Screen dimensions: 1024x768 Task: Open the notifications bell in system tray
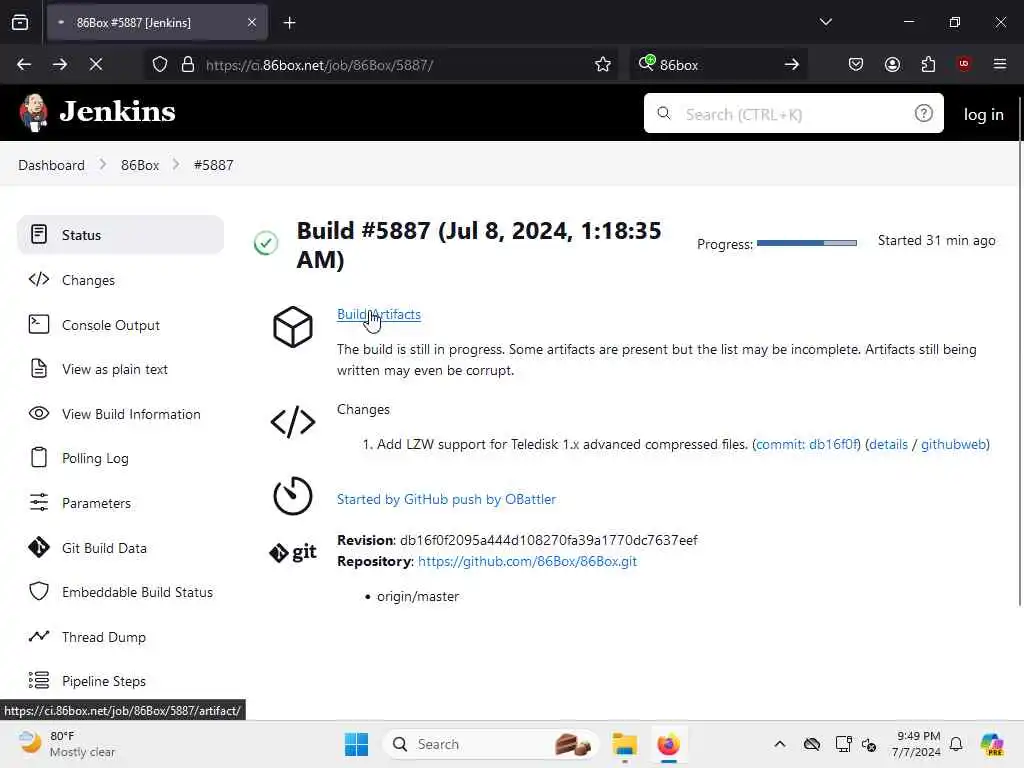(956, 744)
